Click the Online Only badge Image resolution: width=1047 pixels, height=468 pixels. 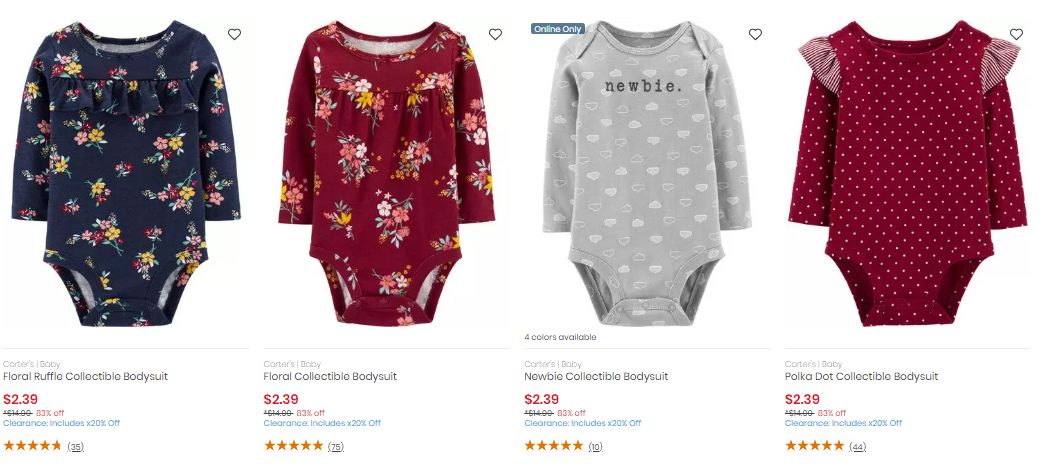[558, 29]
